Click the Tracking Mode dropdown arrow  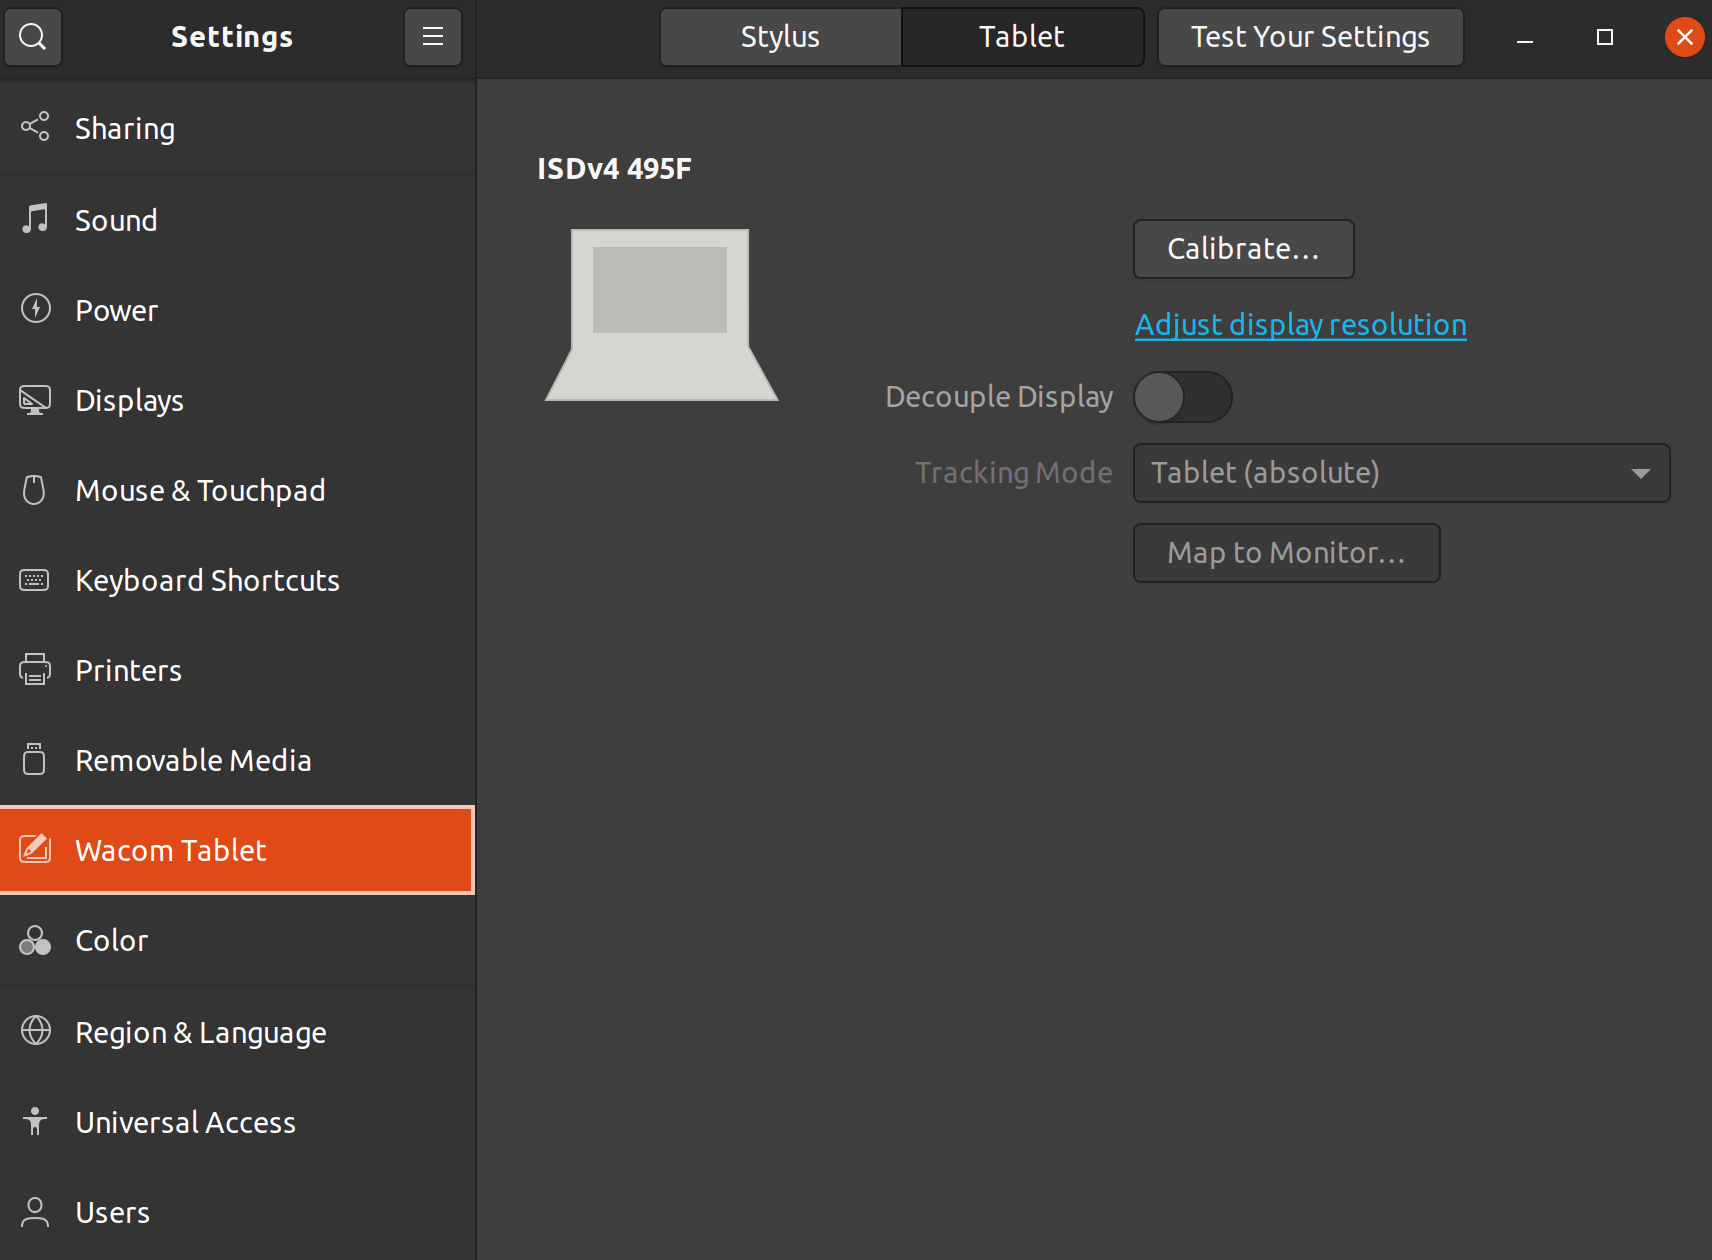[1640, 473]
